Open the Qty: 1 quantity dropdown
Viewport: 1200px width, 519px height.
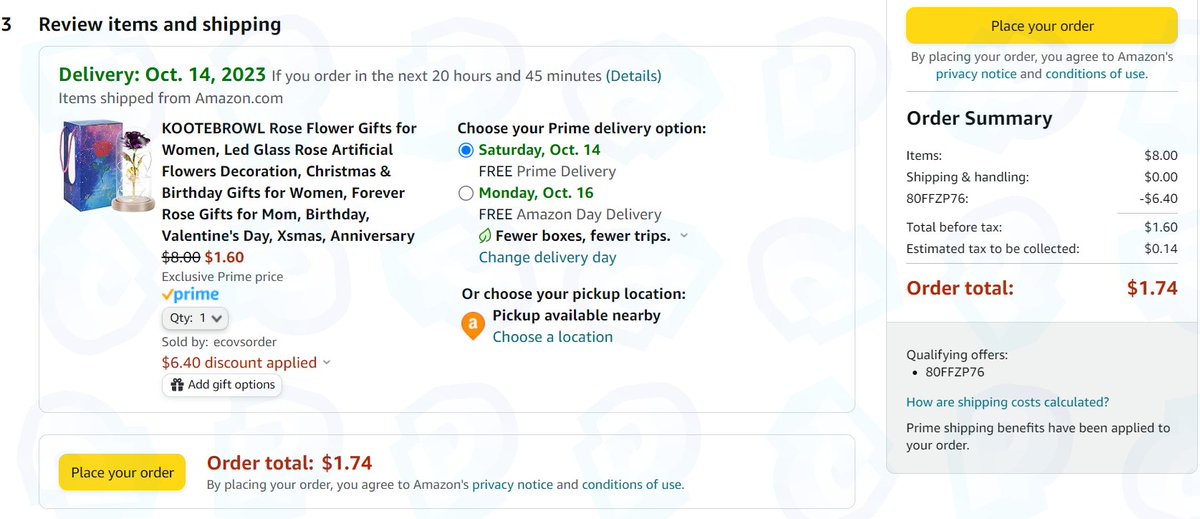tap(196, 318)
